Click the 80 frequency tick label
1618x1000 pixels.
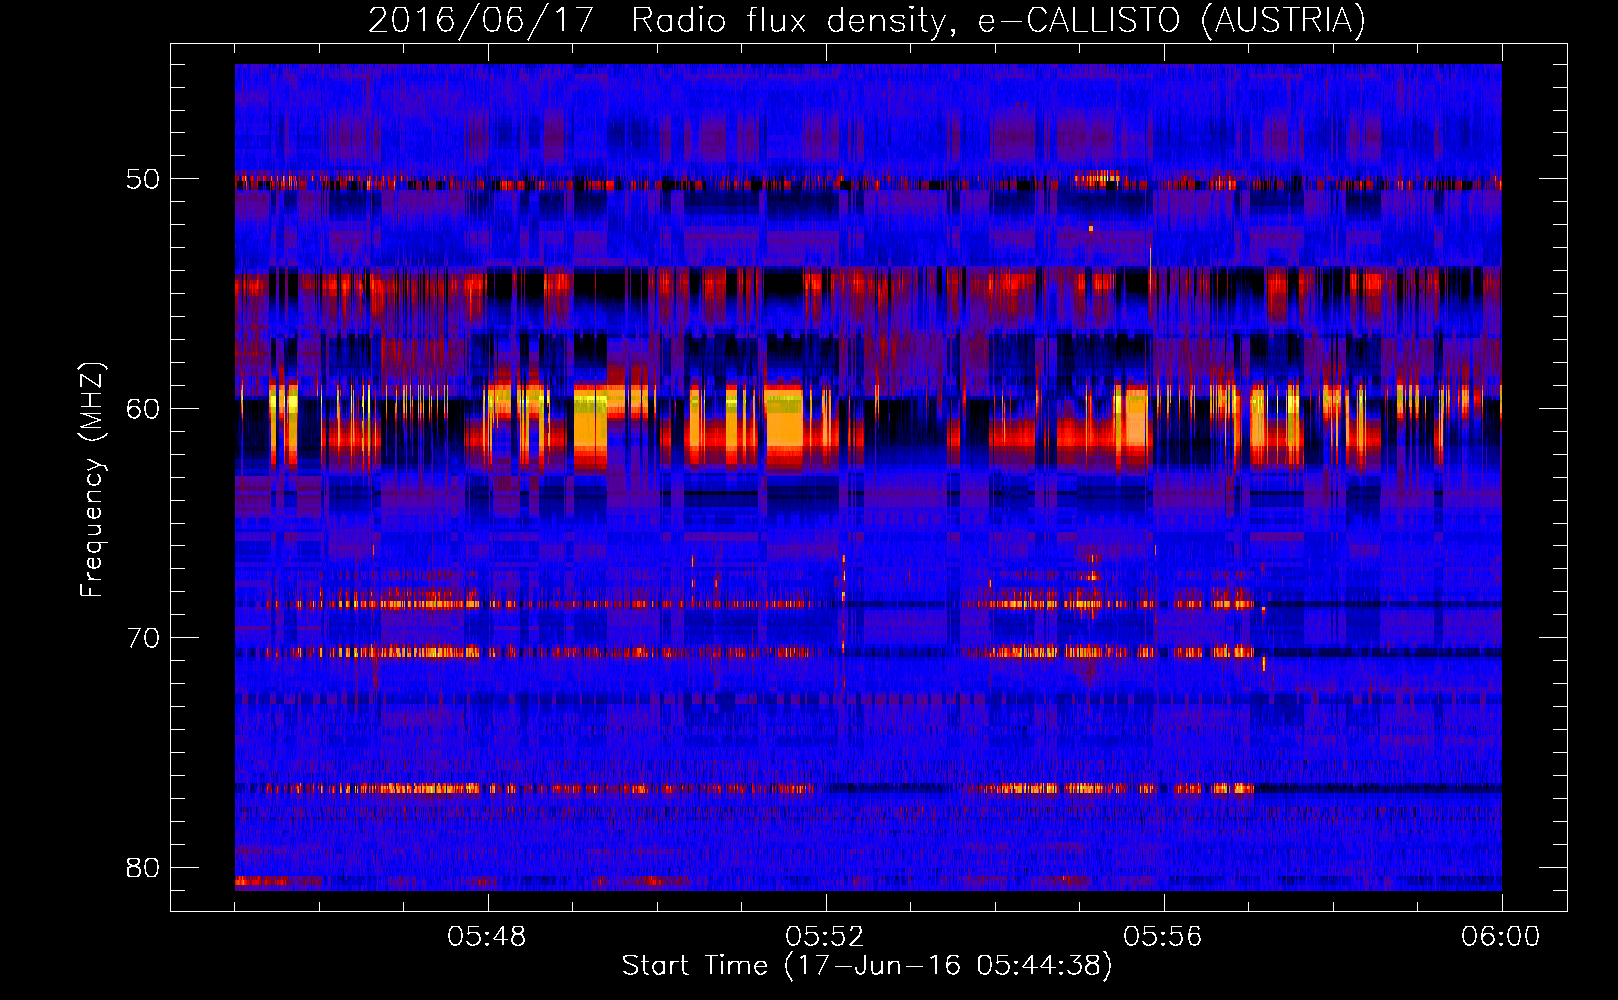(x=143, y=867)
